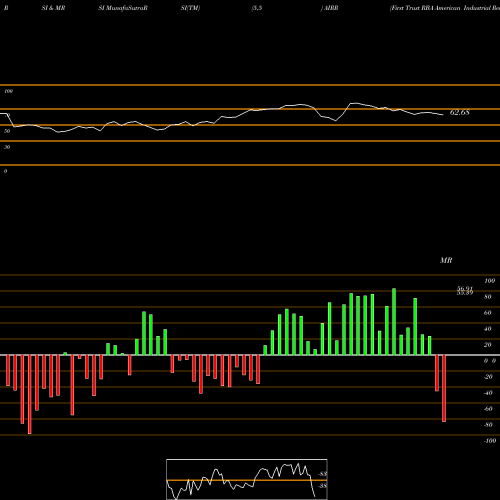Select the last red MR bar at the far right
The width and height of the screenshot is (500, 500).
444,389
